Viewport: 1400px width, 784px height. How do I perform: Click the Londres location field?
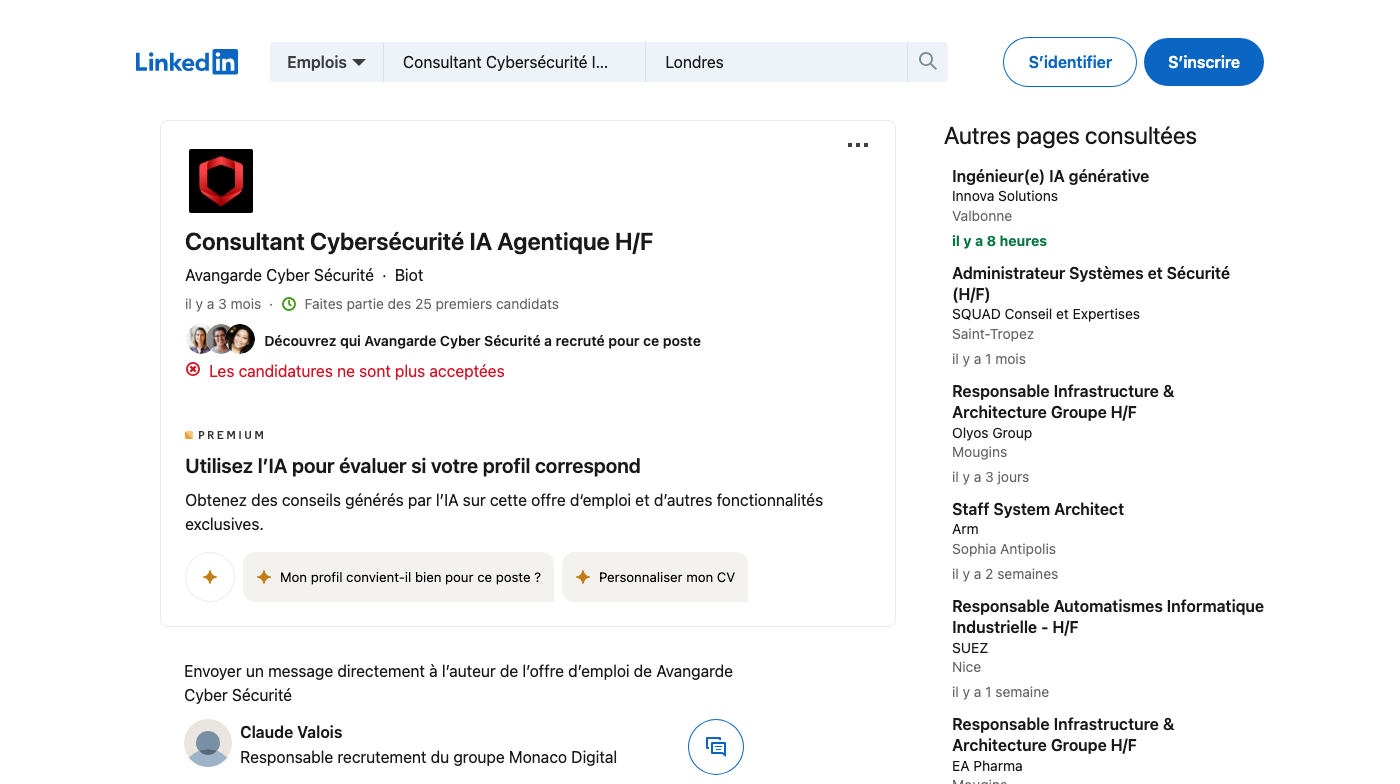777,62
